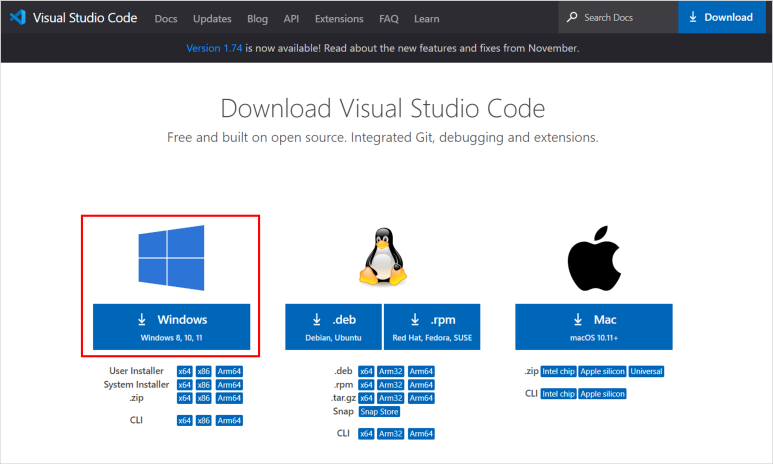Click the large Windows logo image
Viewport: 773px width, 464px height.
tap(171, 257)
